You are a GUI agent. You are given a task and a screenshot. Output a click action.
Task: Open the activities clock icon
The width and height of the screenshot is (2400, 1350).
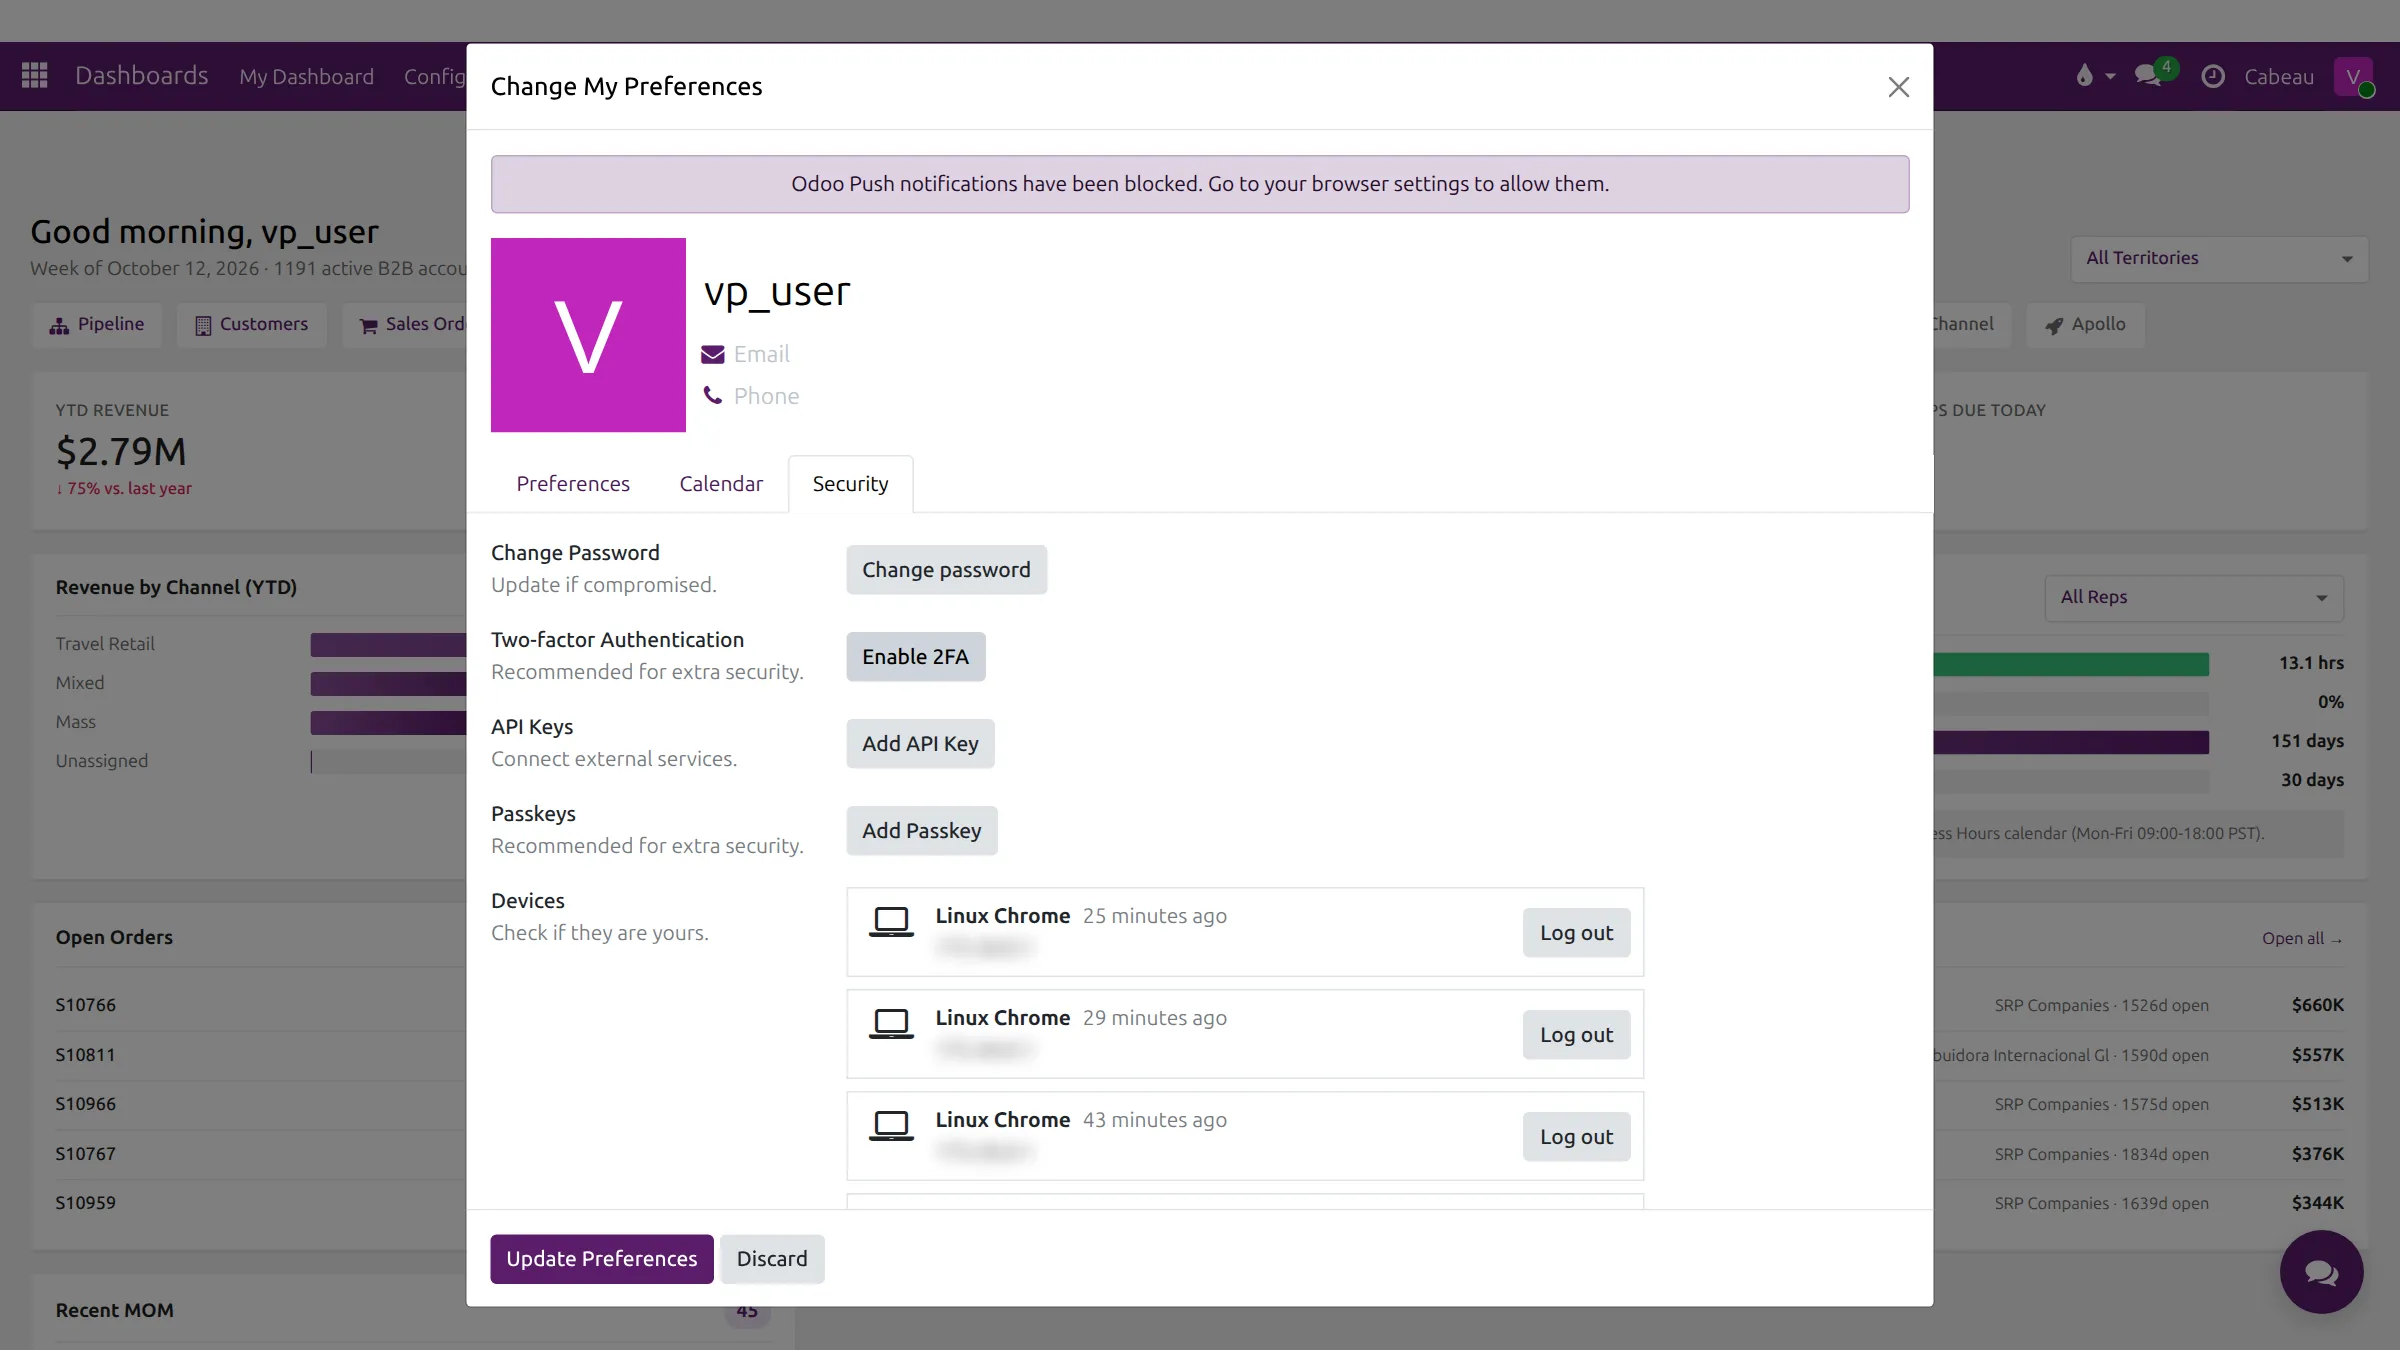coord(2213,76)
